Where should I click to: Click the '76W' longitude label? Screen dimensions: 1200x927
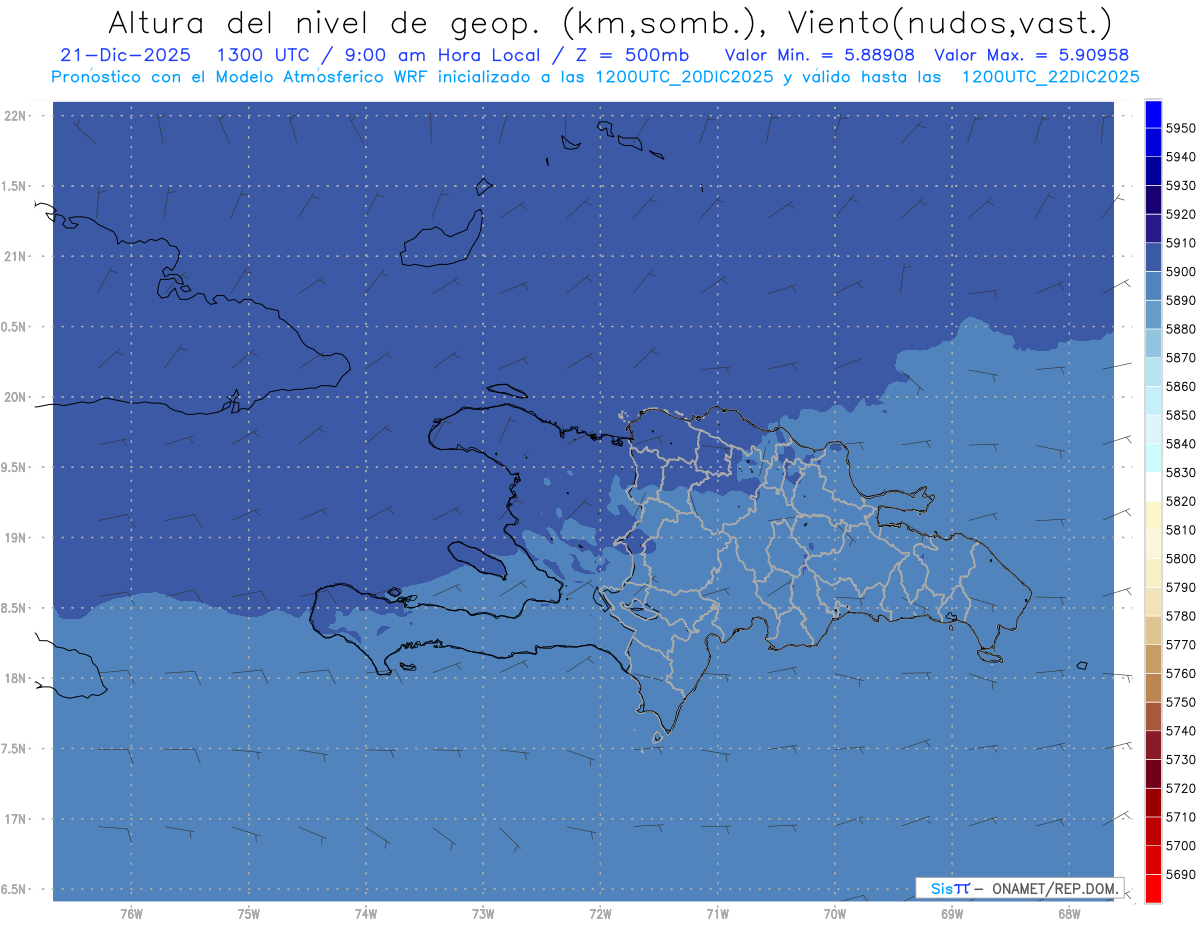click(x=130, y=914)
